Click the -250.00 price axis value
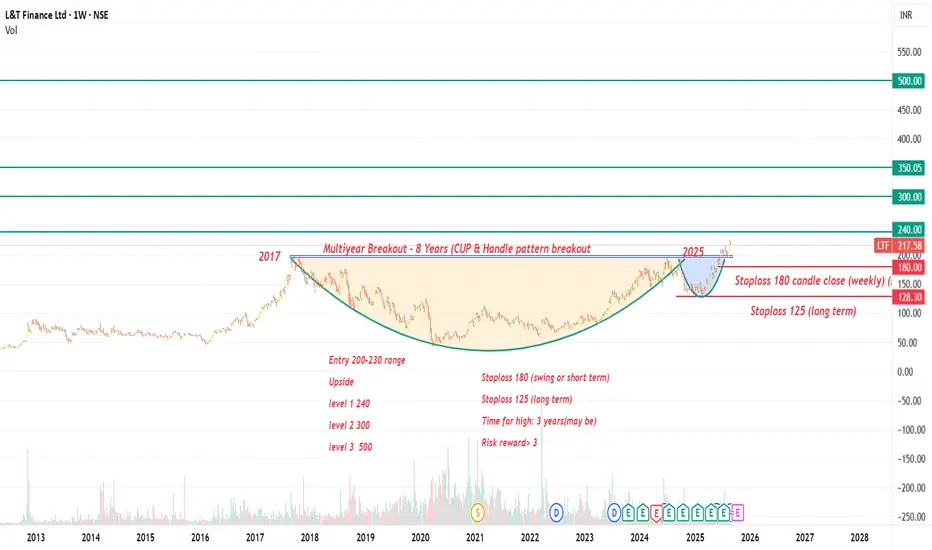This screenshot has height=550, width=932. point(911,517)
